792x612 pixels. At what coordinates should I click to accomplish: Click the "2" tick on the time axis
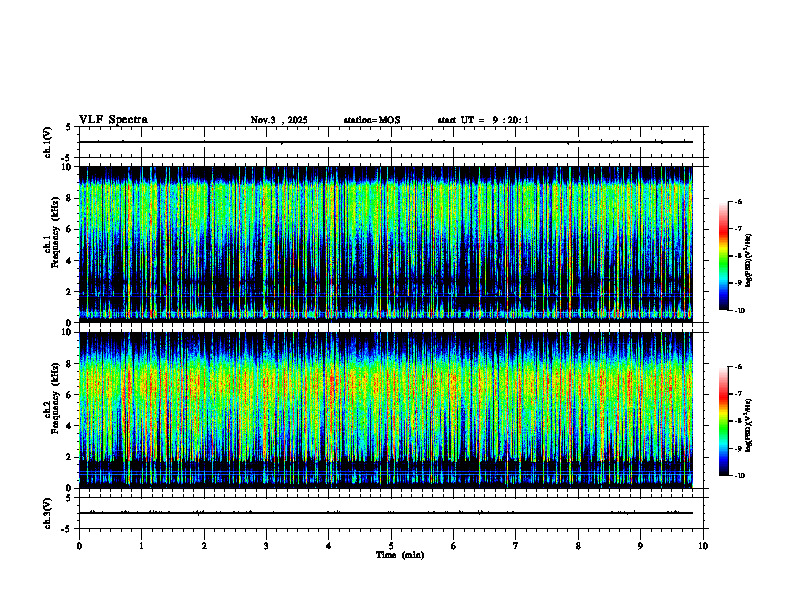click(204, 546)
